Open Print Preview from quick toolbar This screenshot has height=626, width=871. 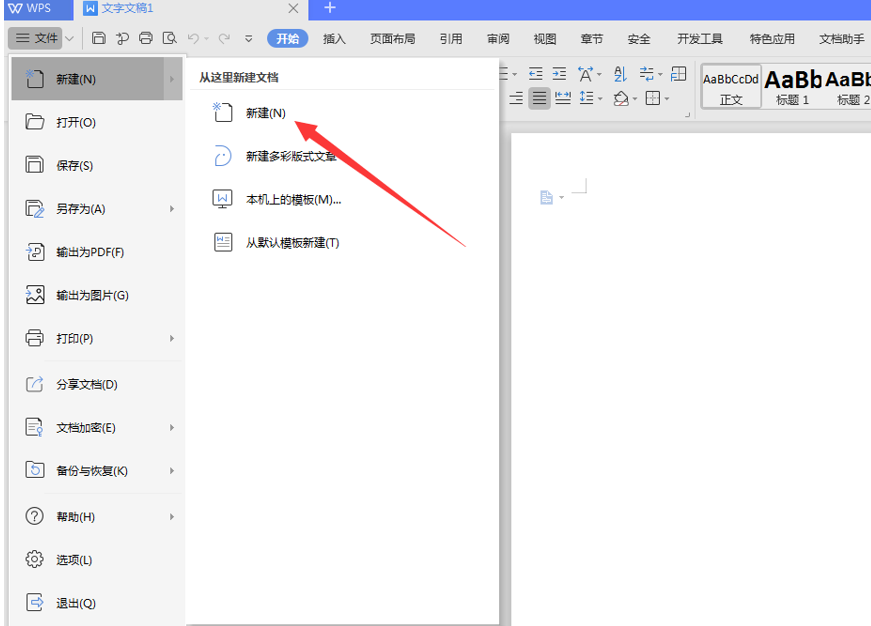[169, 38]
